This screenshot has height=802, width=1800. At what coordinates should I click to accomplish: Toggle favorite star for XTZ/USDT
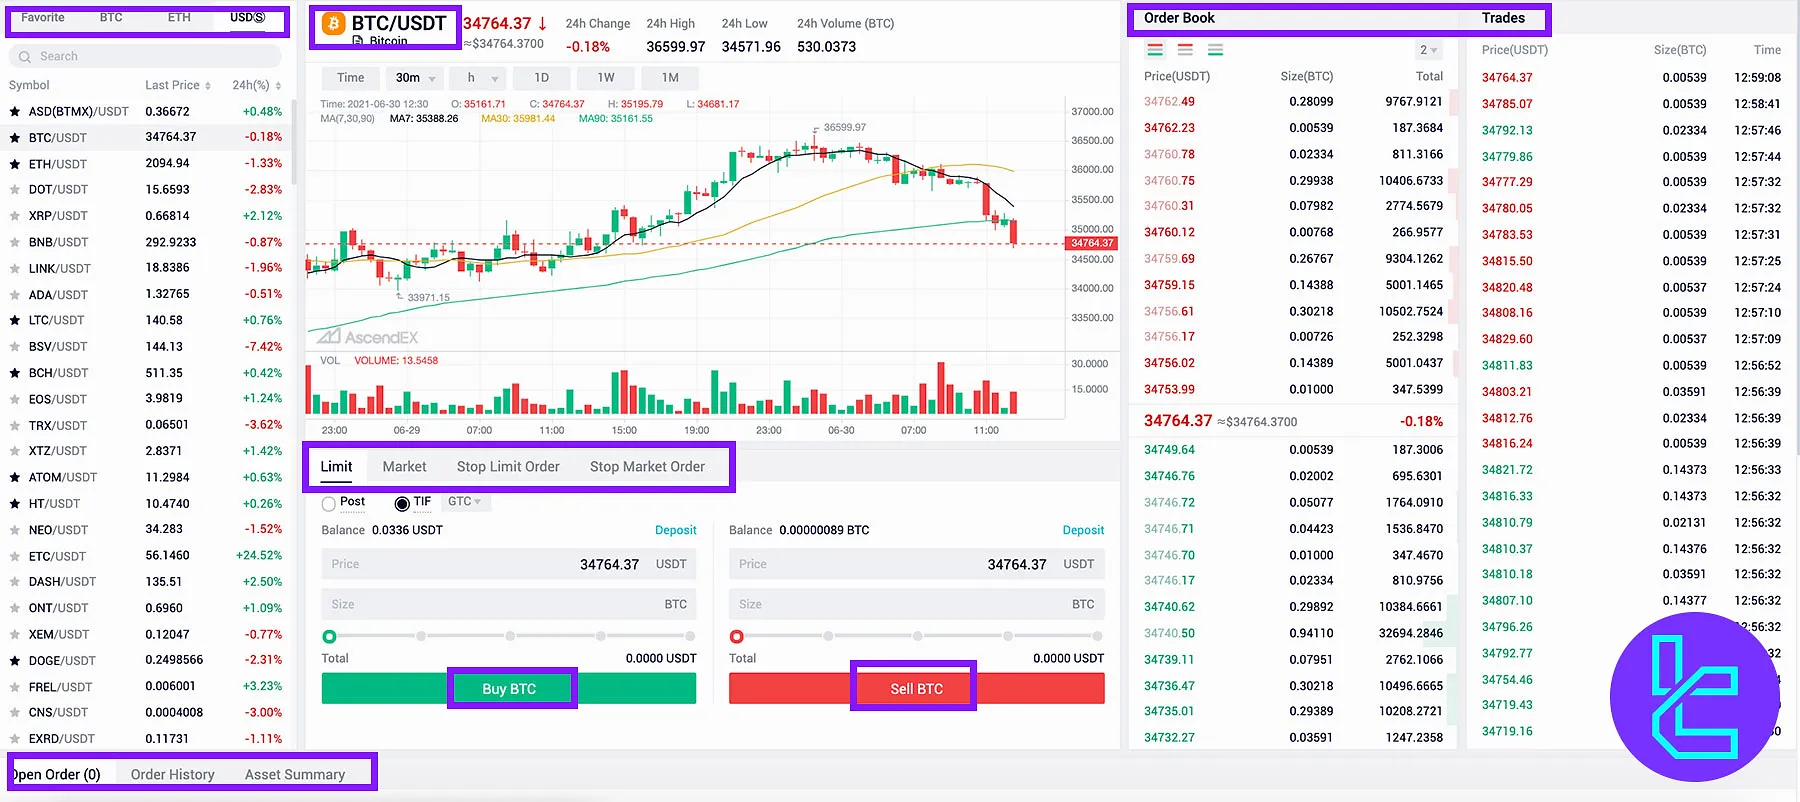point(15,451)
